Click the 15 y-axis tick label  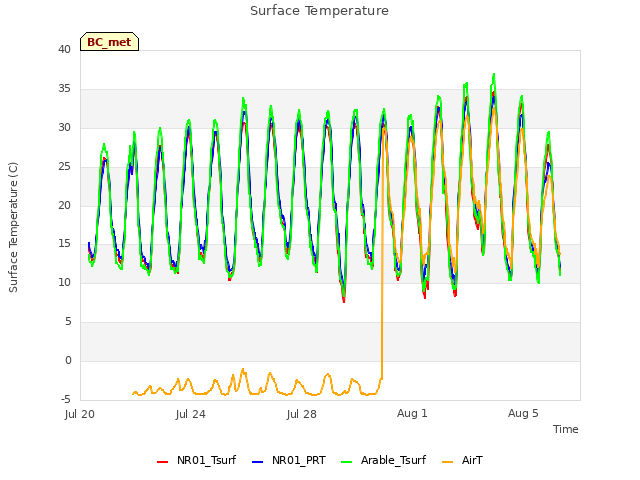pyautogui.click(x=64, y=244)
